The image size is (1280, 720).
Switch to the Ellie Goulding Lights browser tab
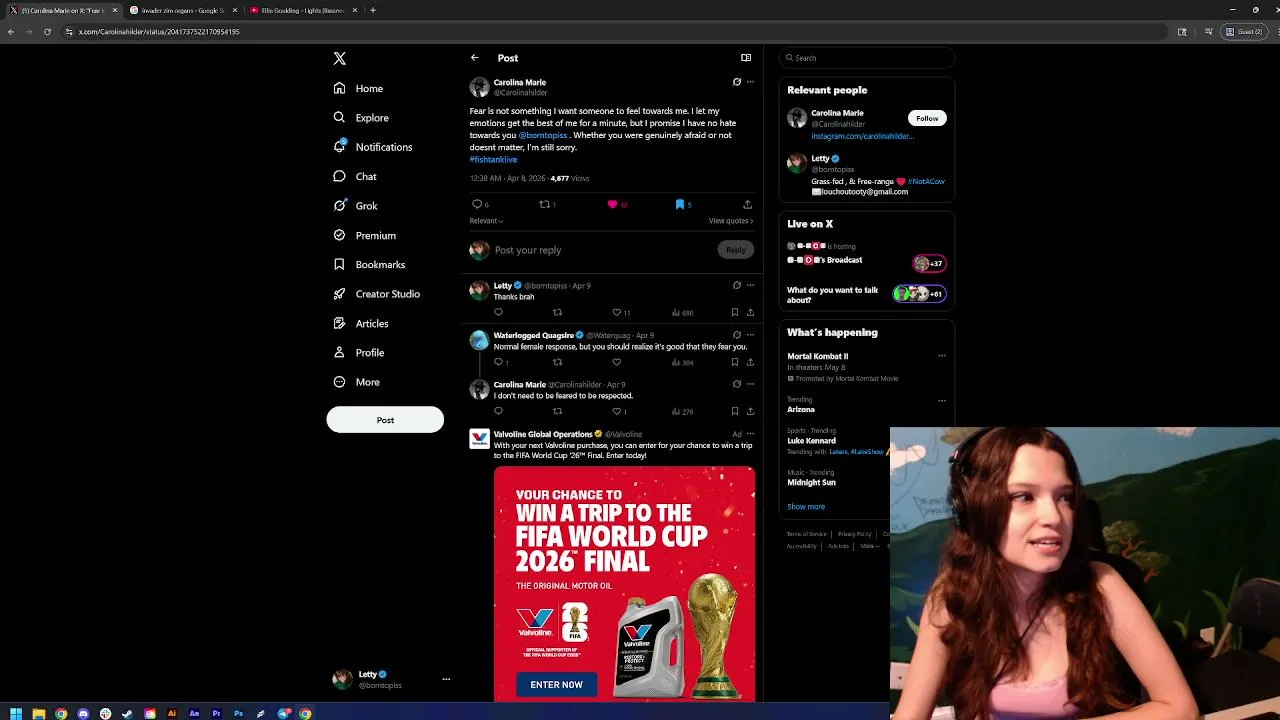point(302,10)
